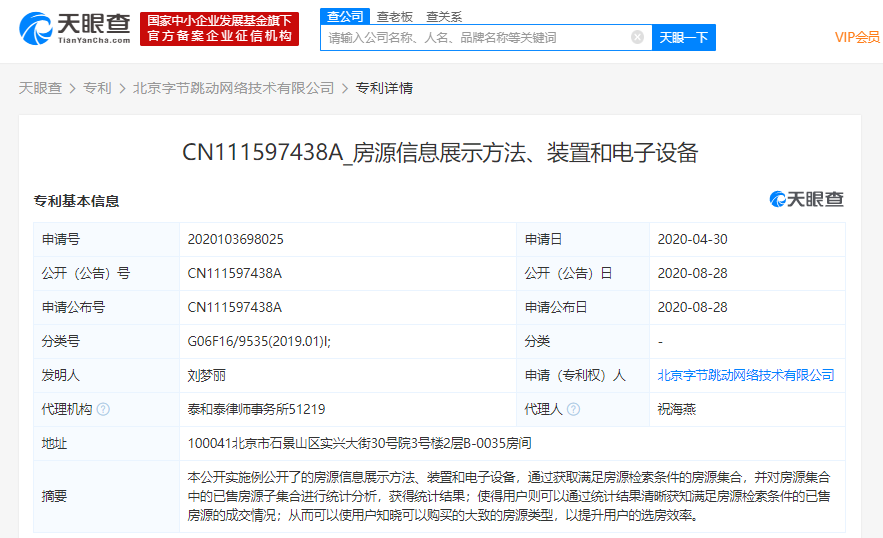Select the address 100041北京市石景山区 text
Image resolution: width=883 pixels, height=538 pixels.
(x=359, y=443)
